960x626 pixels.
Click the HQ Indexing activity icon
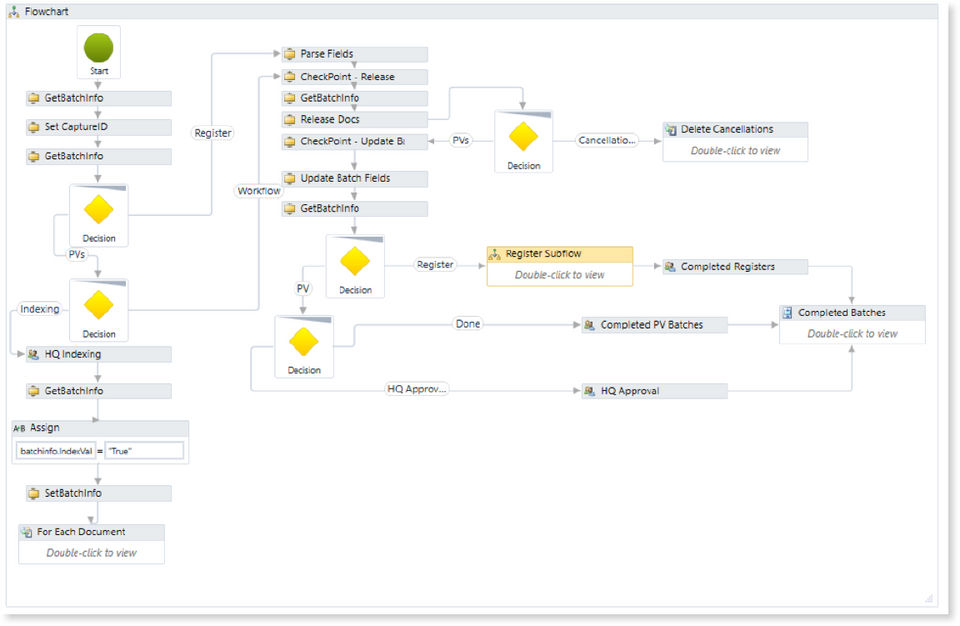point(34,354)
